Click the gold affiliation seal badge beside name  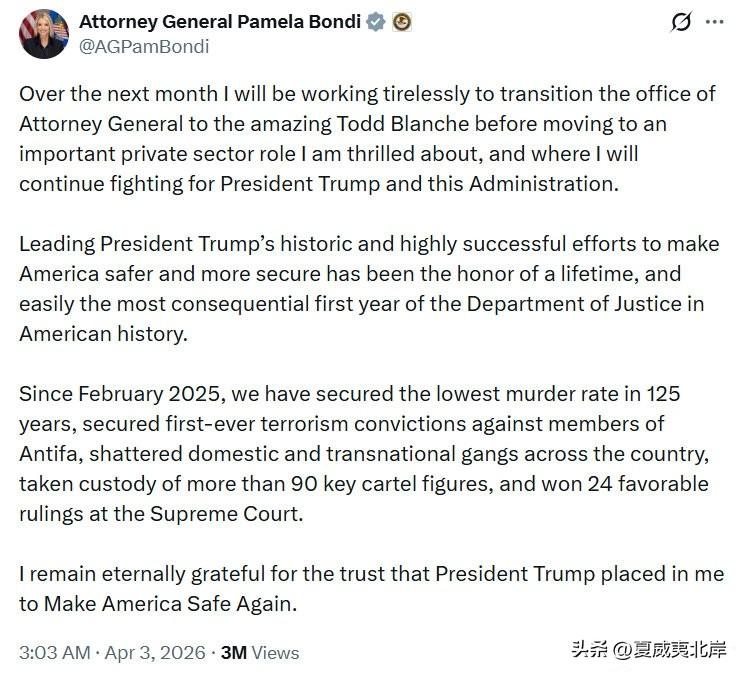point(401,22)
